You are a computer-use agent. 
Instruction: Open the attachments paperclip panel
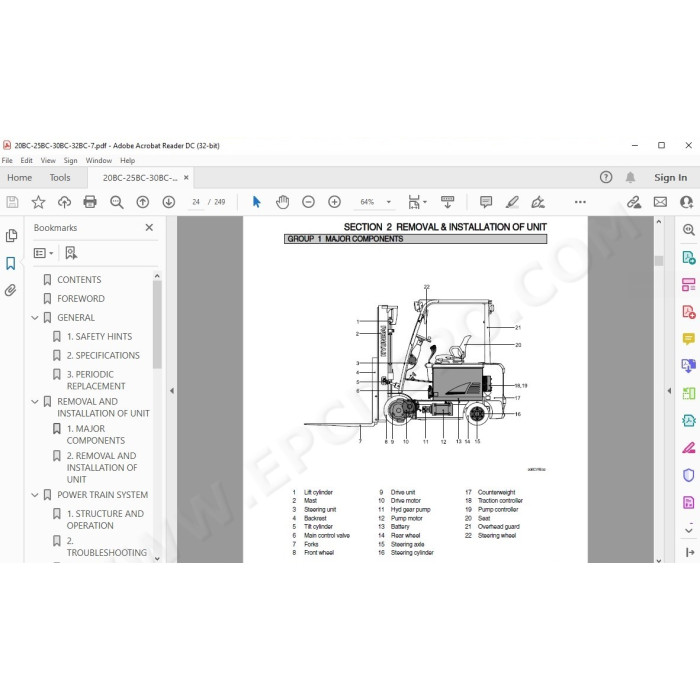(11, 291)
